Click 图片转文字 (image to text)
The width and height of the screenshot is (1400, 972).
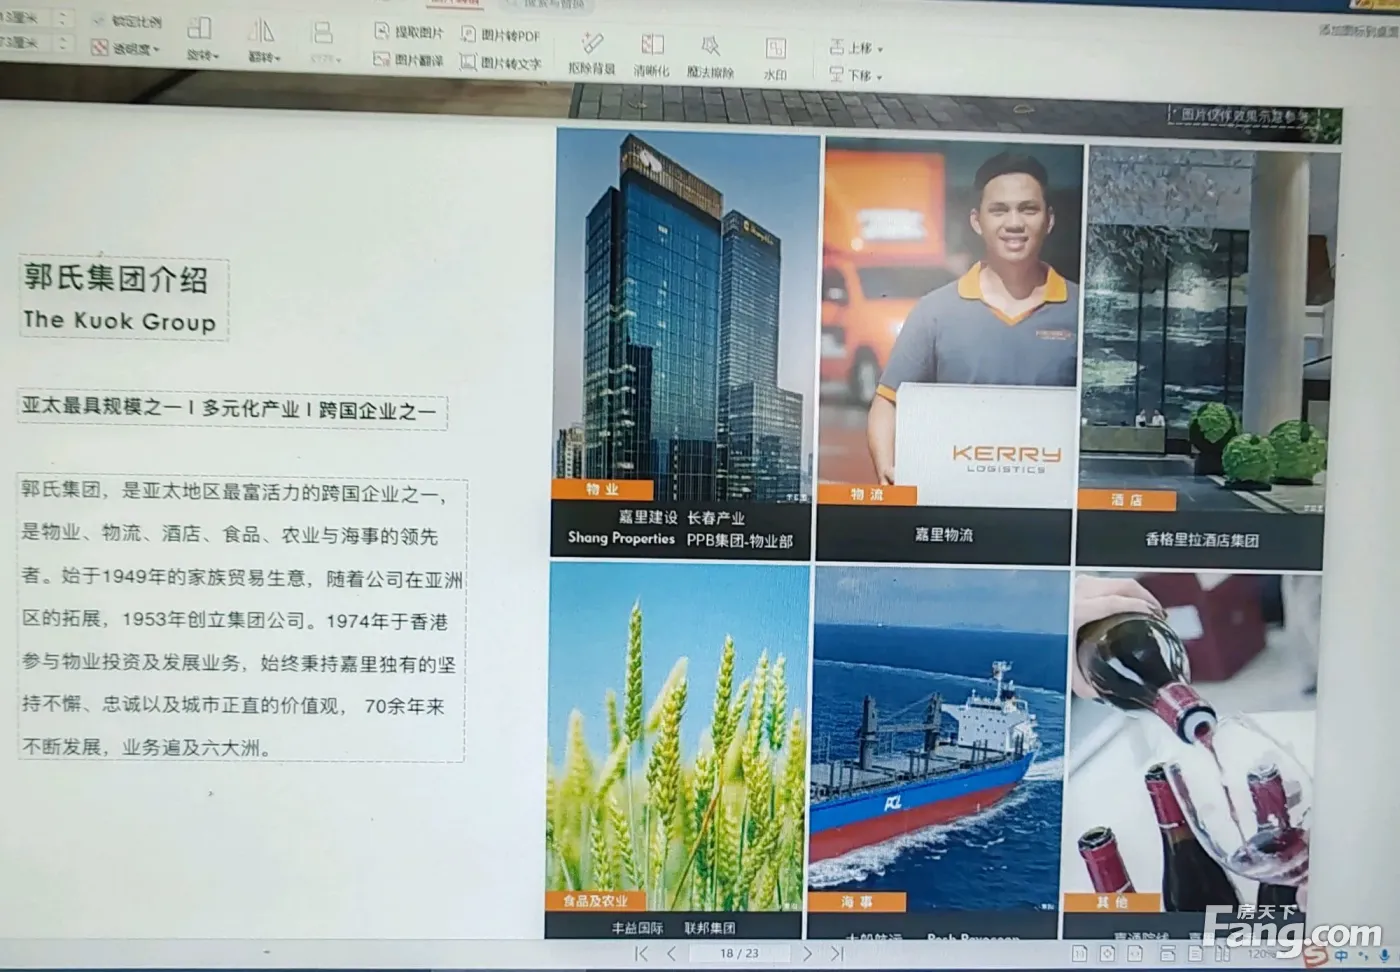500,63
